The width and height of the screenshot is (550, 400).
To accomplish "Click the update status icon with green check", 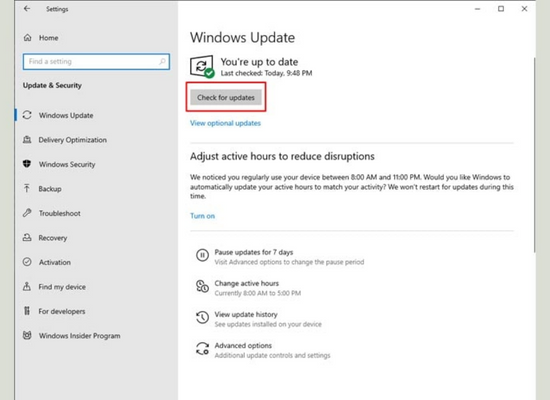I will click(x=202, y=66).
